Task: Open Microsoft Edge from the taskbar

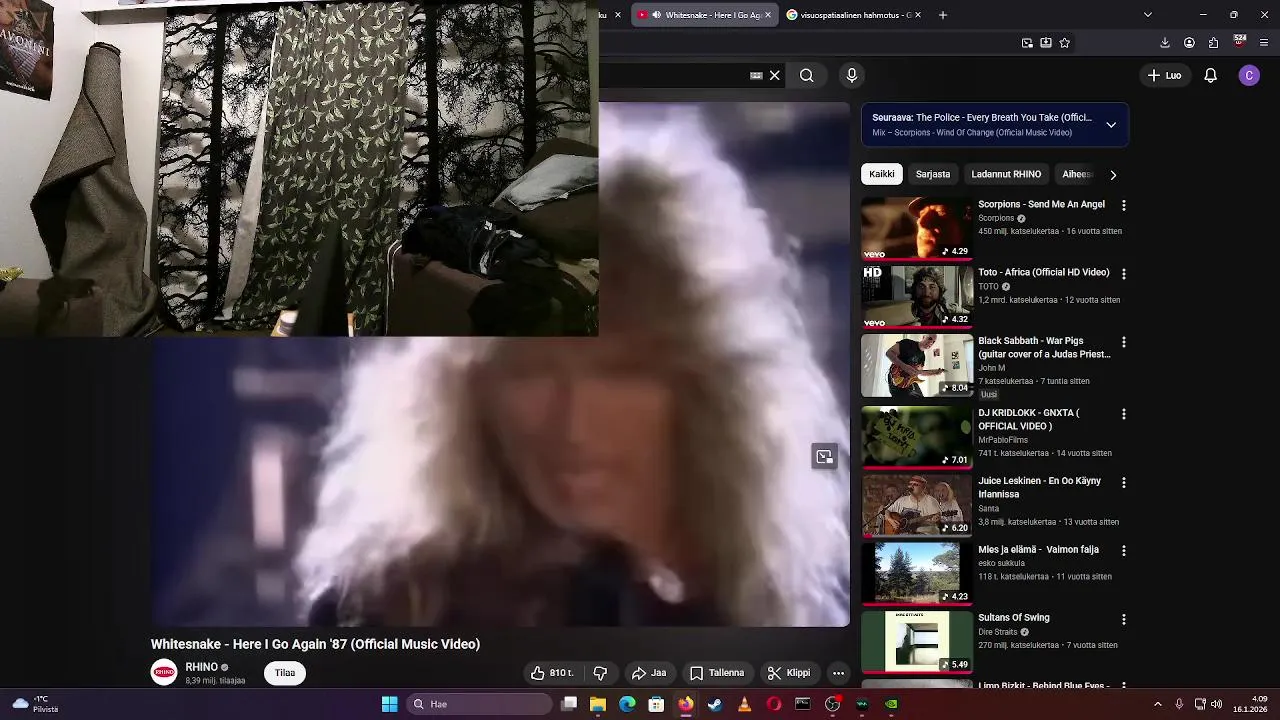Action: point(627,704)
